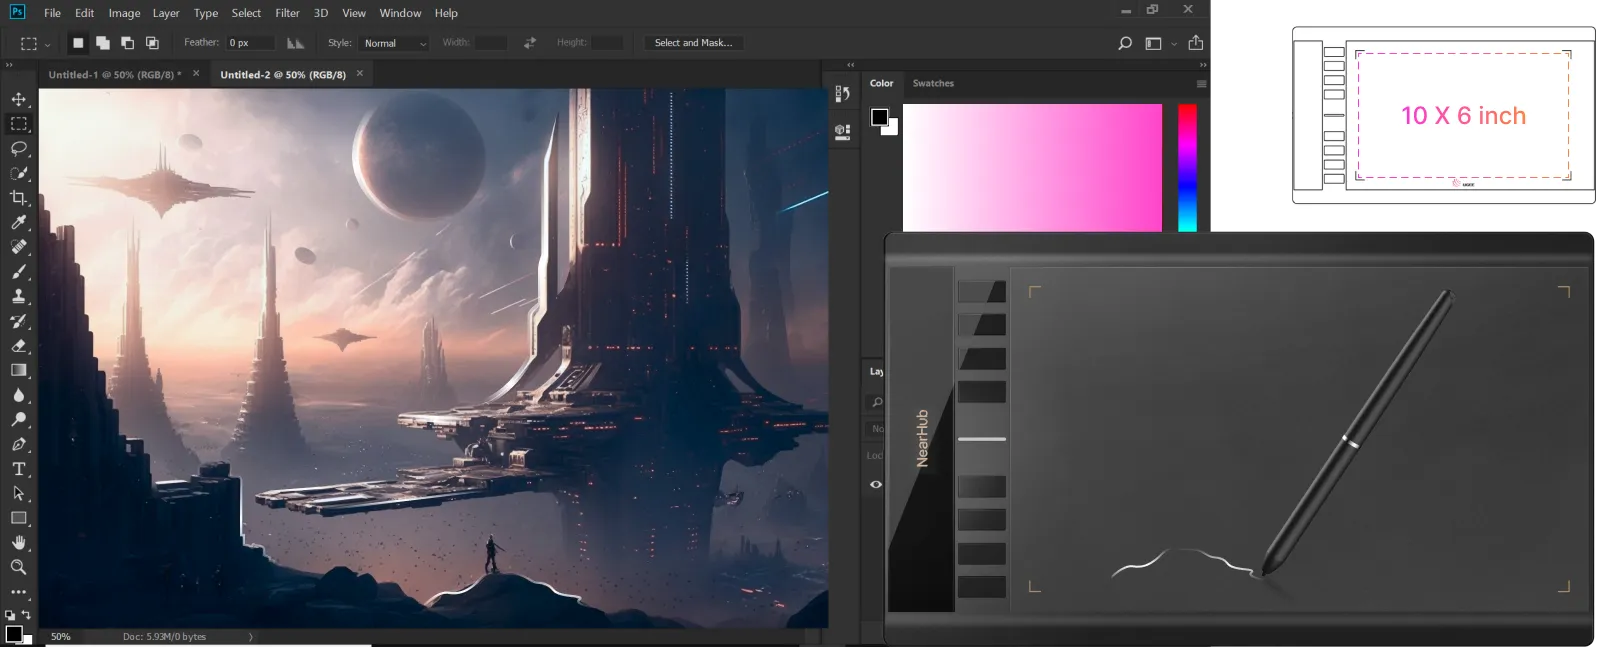The height and width of the screenshot is (669, 1620).
Task: Choose Add to selection mode
Action: pos(103,43)
